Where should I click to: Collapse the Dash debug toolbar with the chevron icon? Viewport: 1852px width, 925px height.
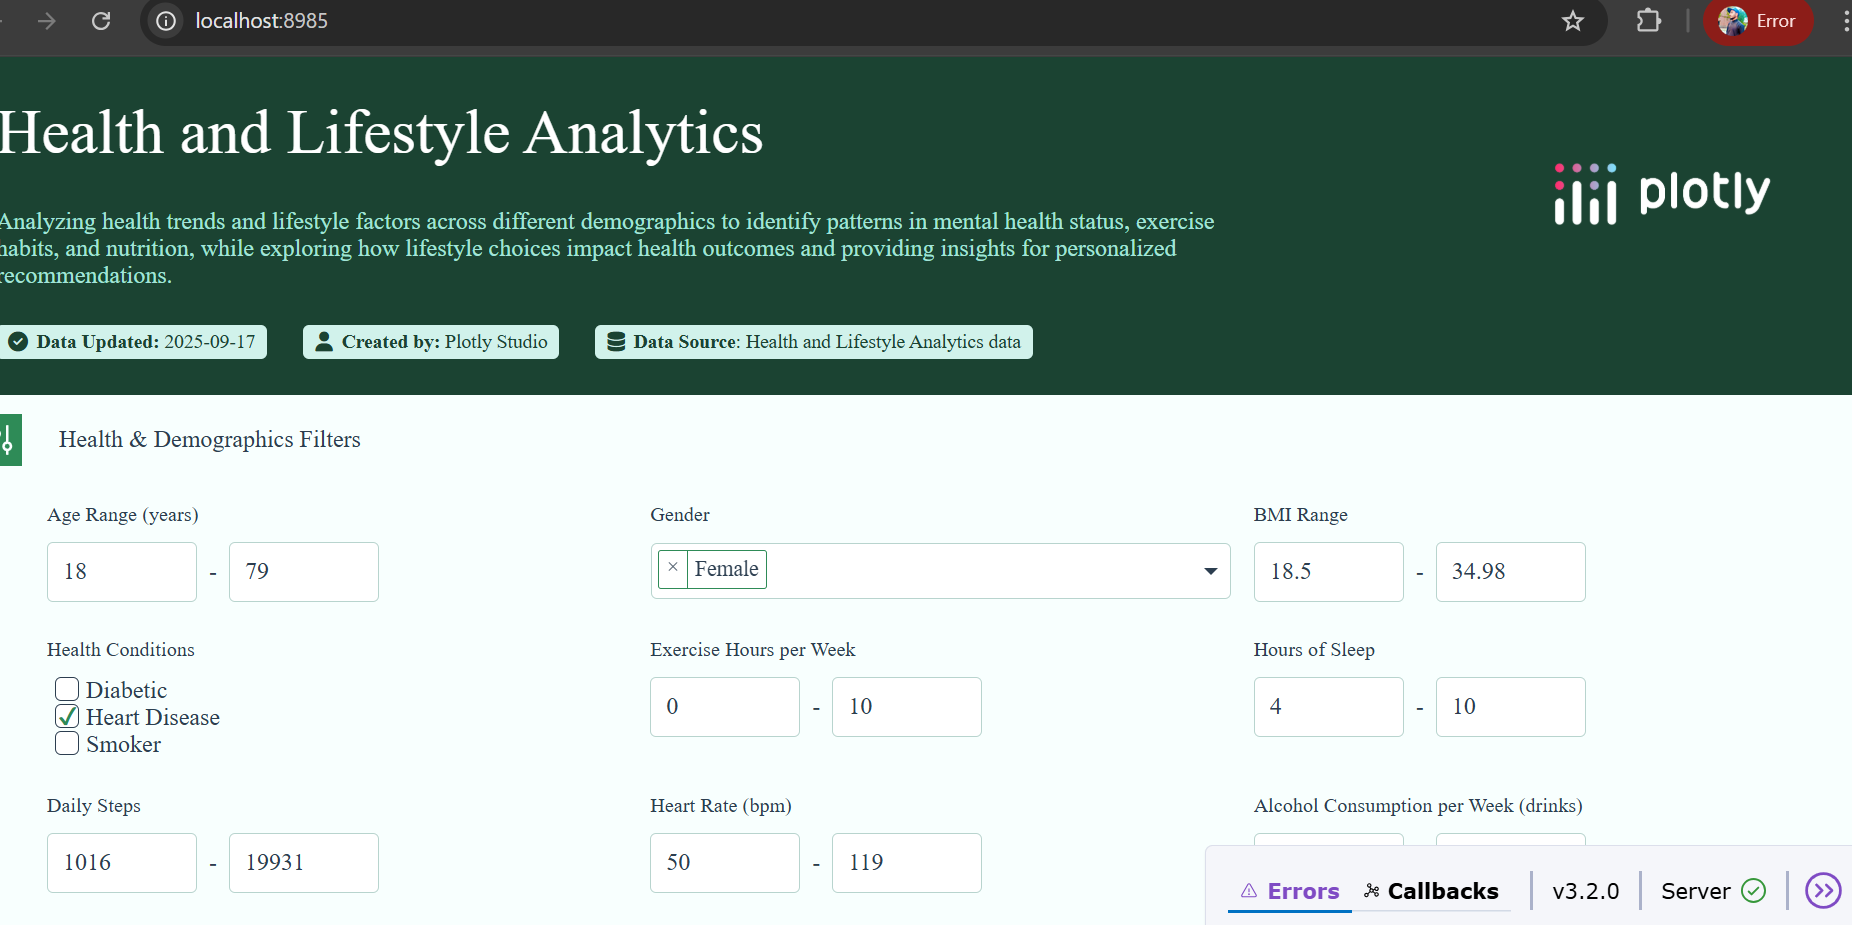[x=1823, y=890]
